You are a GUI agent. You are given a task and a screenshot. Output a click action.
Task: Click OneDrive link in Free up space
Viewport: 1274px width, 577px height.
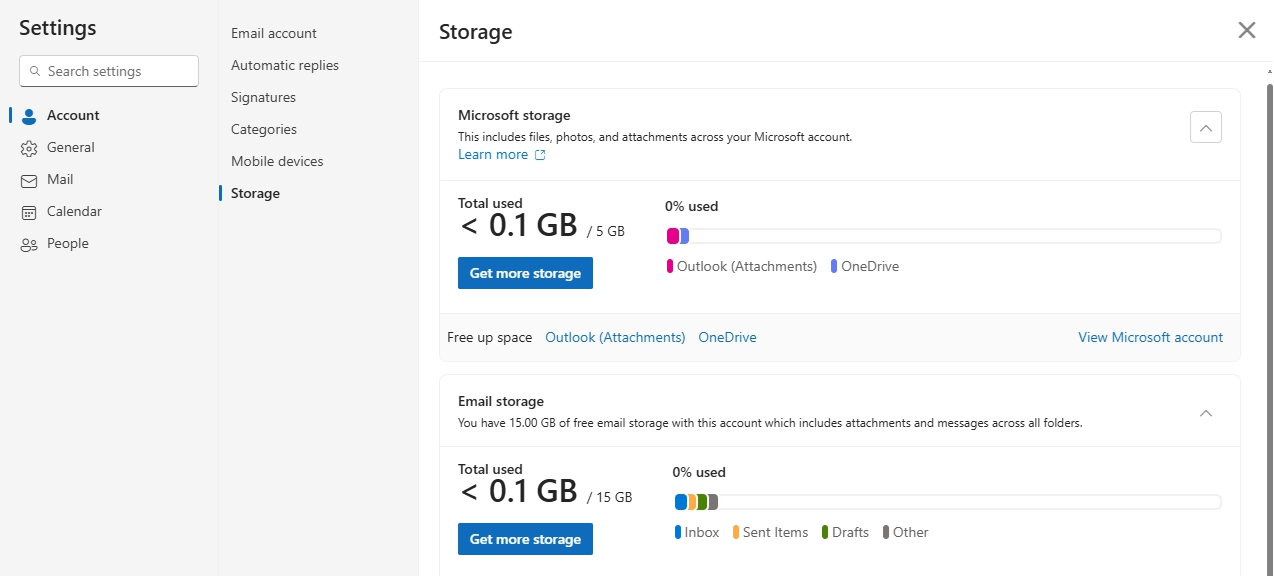click(x=727, y=337)
